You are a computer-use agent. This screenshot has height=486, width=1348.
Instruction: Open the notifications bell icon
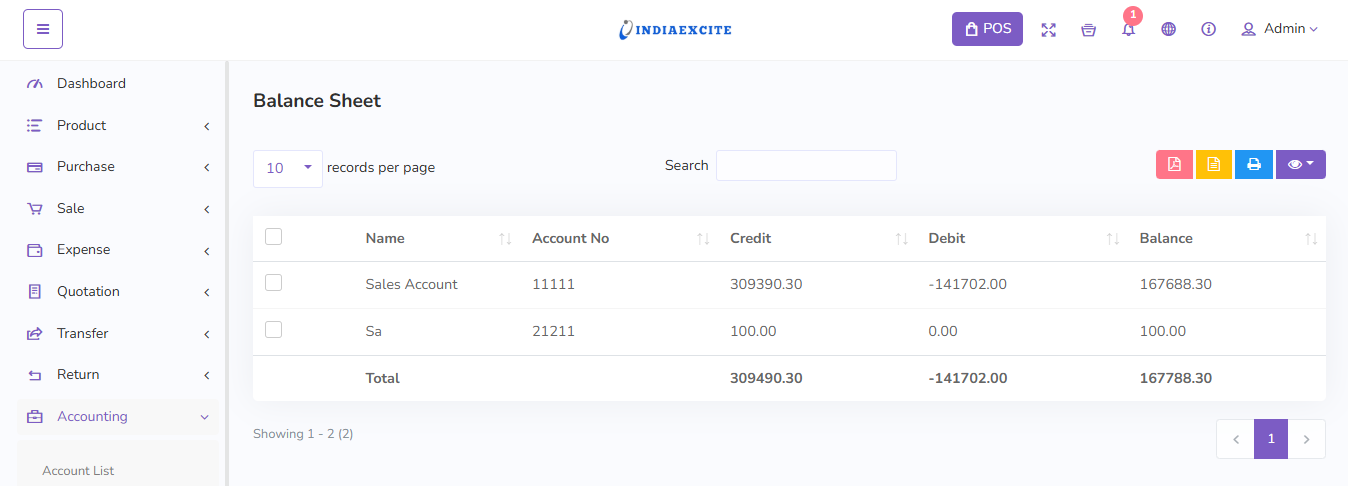pyautogui.click(x=1128, y=30)
